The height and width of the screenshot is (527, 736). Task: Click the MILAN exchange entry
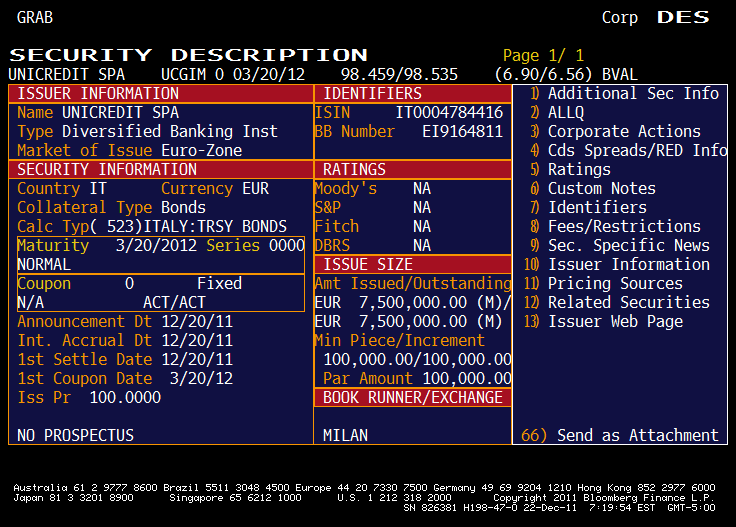click(345, 435)
